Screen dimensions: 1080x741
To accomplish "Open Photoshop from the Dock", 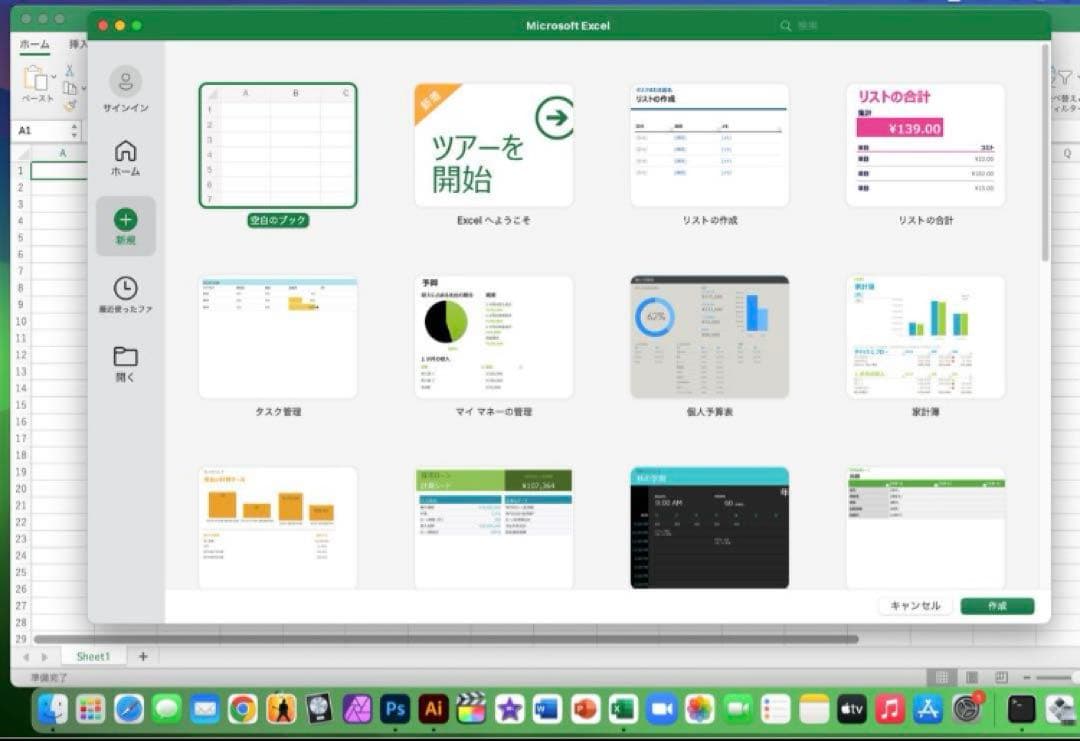I will coord(396,710).
